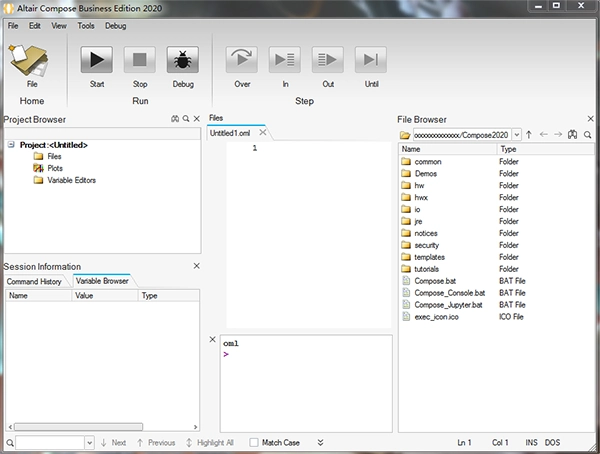Open the Tools menu

[86, 26]
